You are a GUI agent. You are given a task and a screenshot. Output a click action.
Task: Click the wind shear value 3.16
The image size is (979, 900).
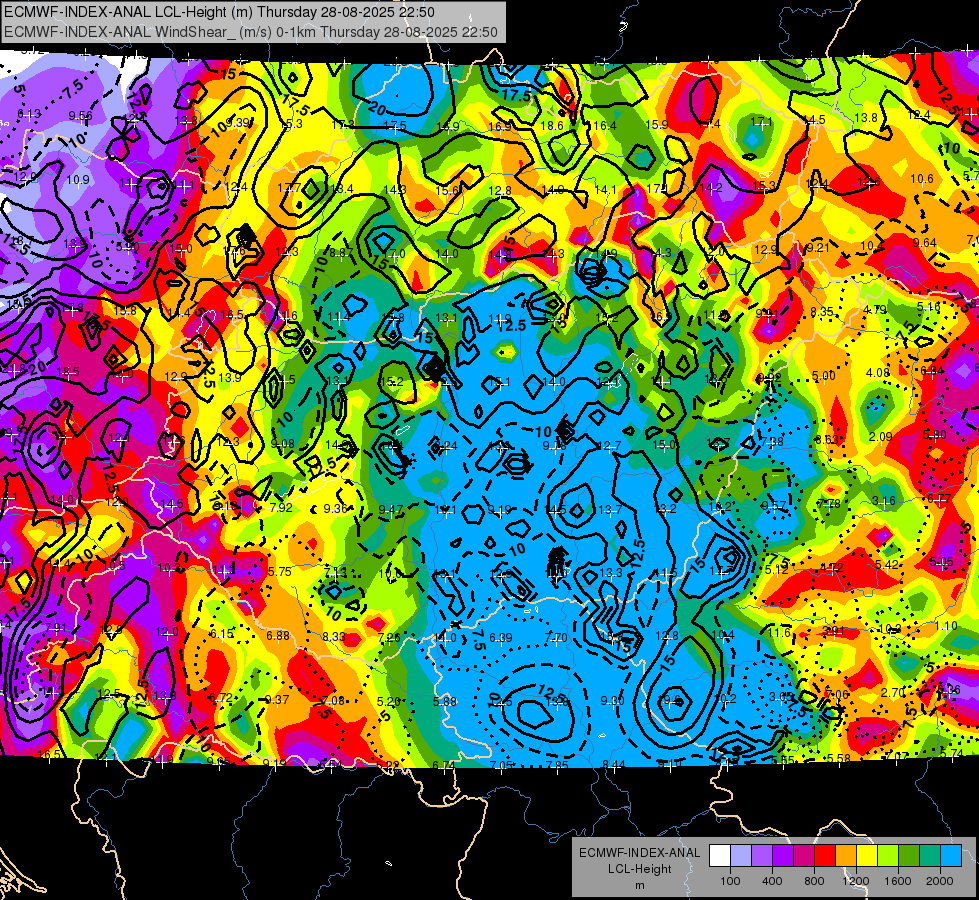883,500
